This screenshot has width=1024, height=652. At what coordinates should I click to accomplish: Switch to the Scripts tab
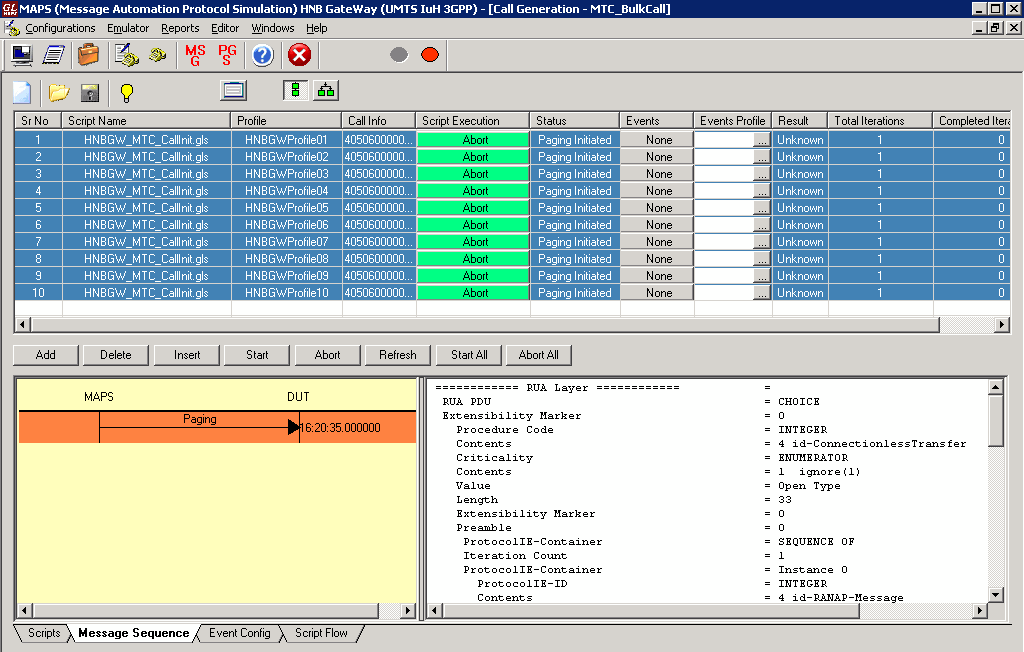[44, 633]
